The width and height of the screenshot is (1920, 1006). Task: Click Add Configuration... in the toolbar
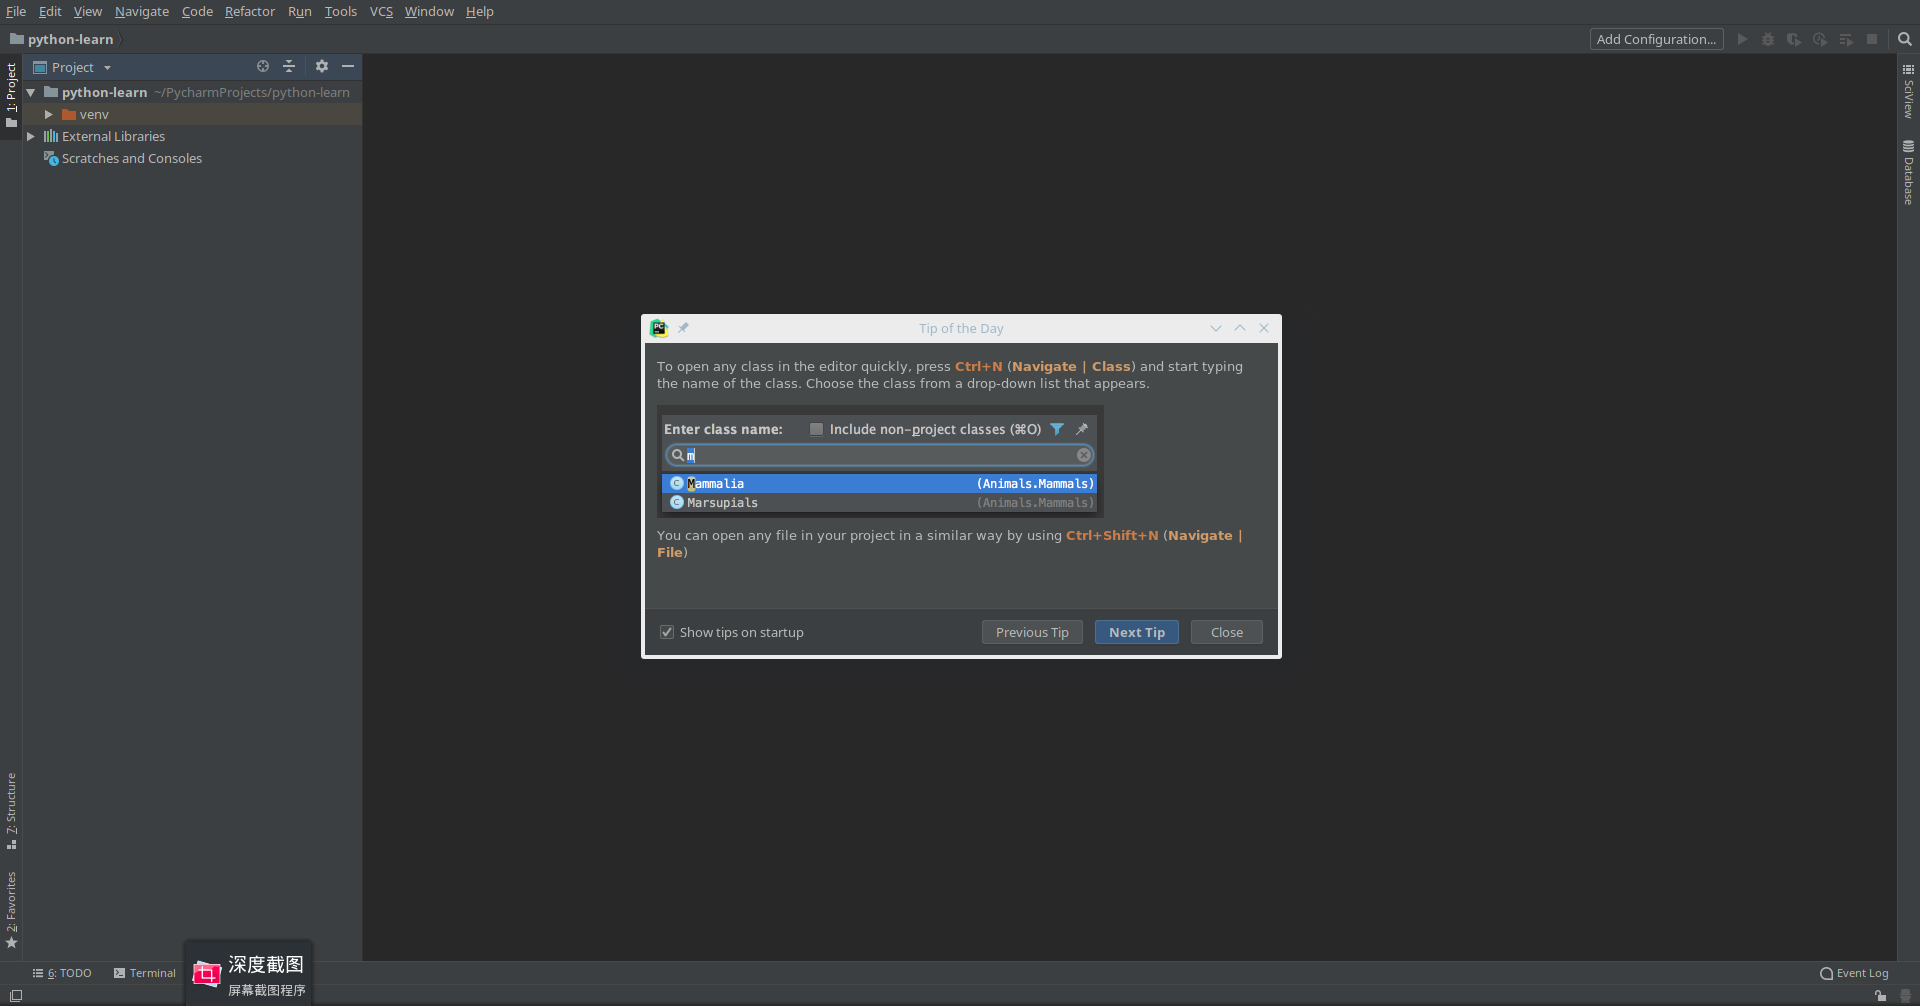1656,39
